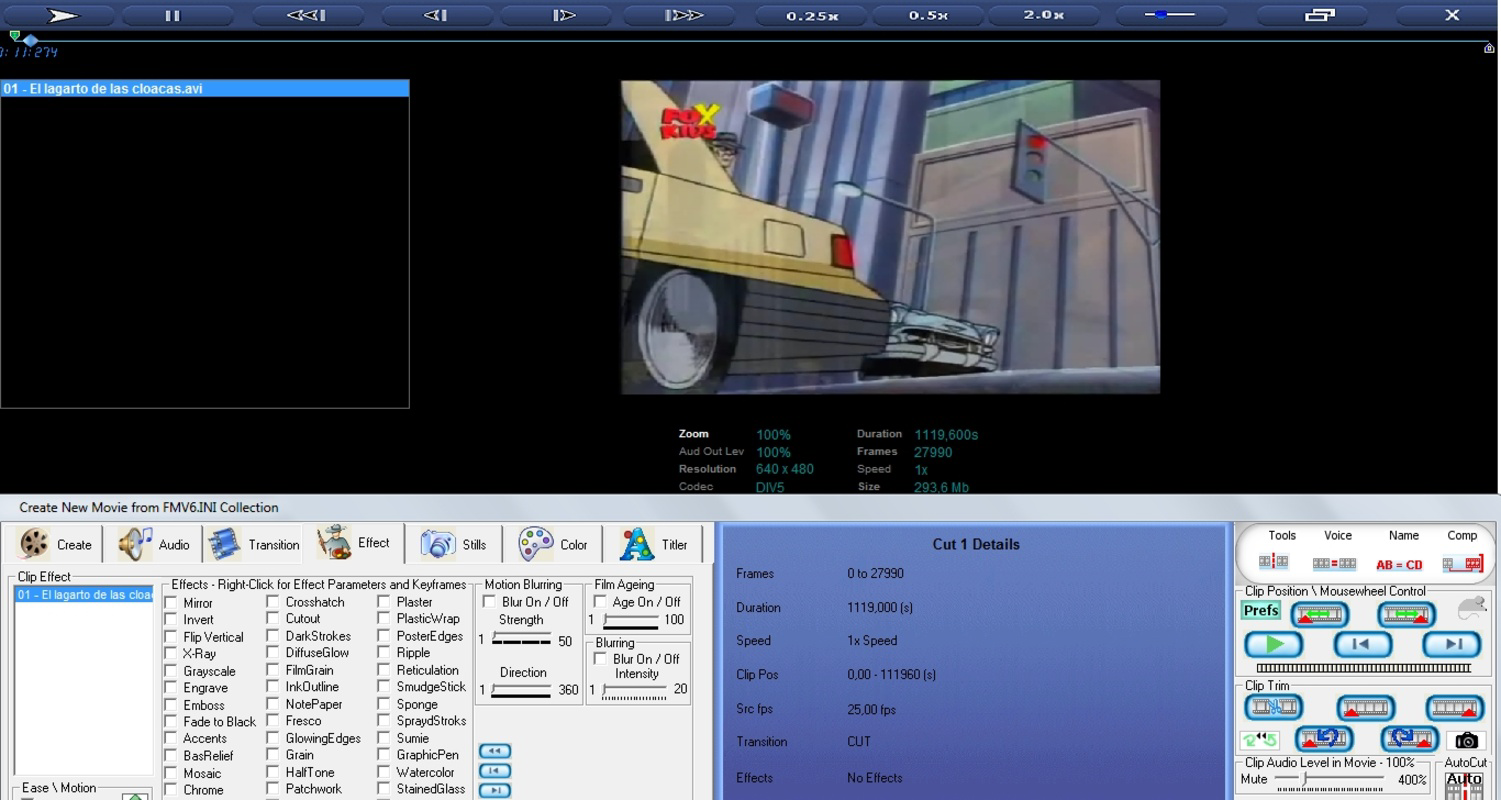Select '01 - El lagarto de las cloacas.avi' in file list
Screen dimensions: 1501x800
(x=204, y=88)
